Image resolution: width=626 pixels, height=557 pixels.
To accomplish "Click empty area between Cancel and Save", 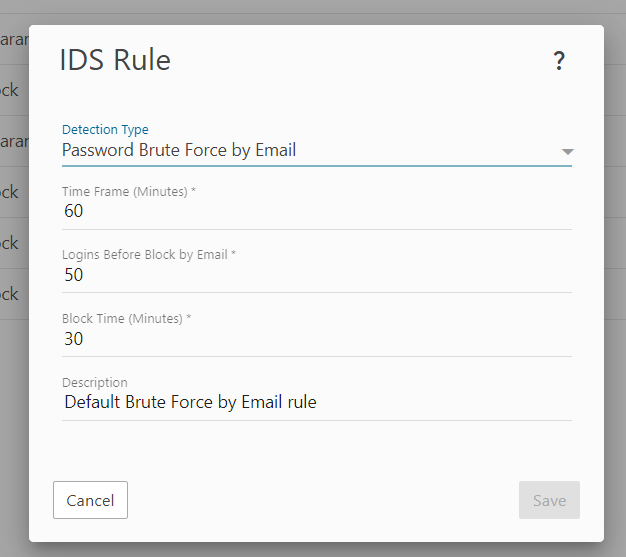I will [x=320, y=500].
